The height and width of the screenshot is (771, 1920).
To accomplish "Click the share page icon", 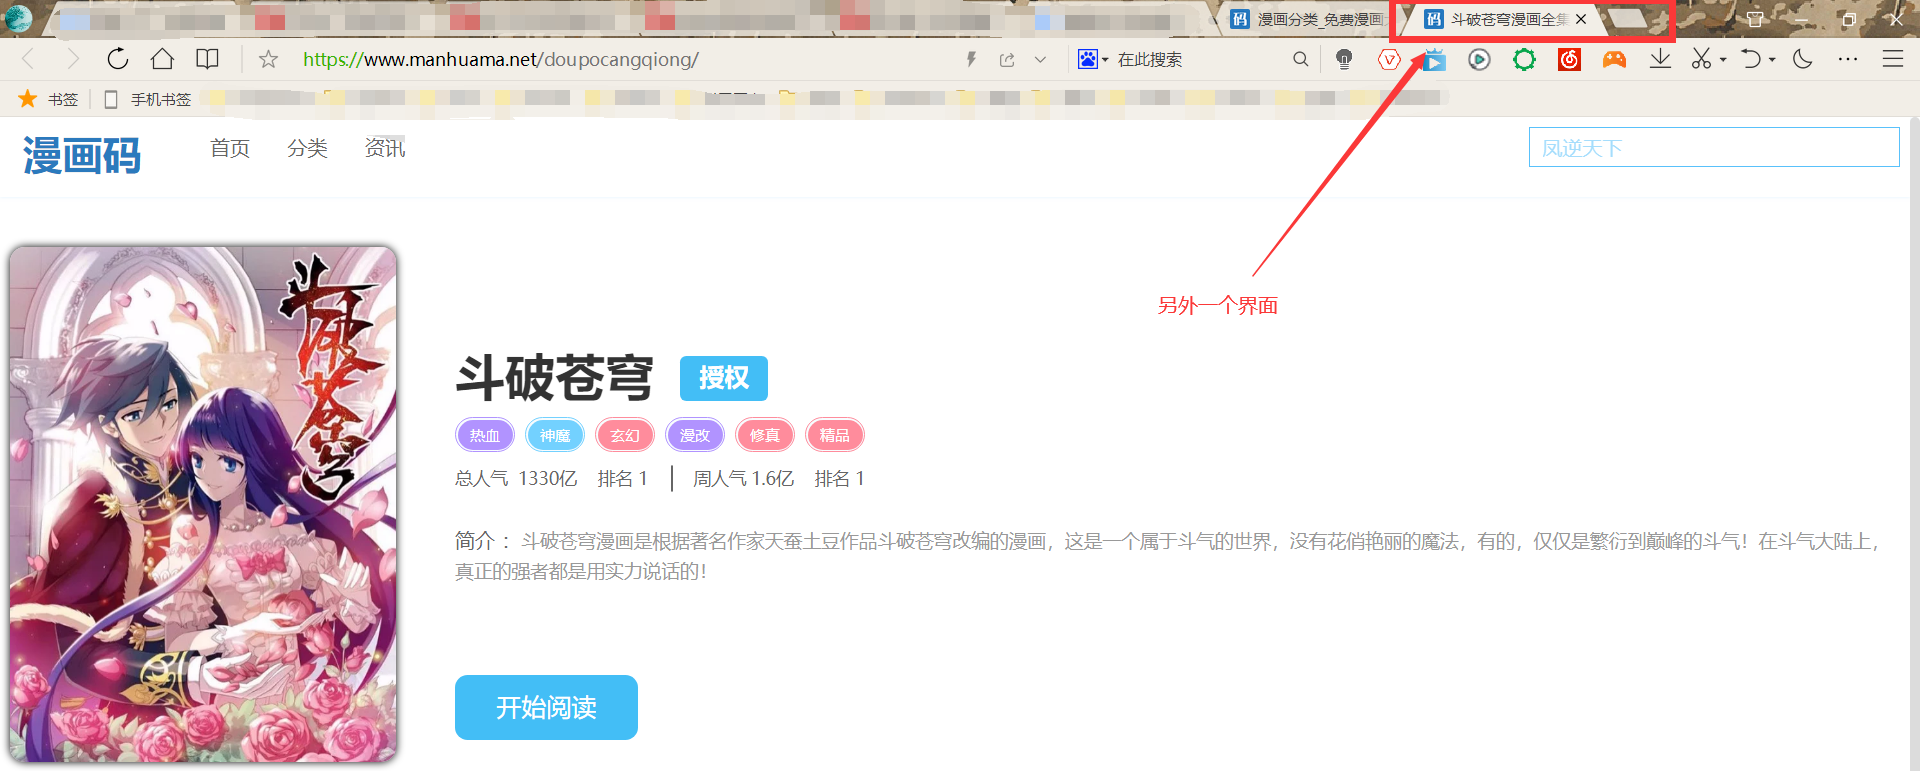I will (x=1007, y=60).
